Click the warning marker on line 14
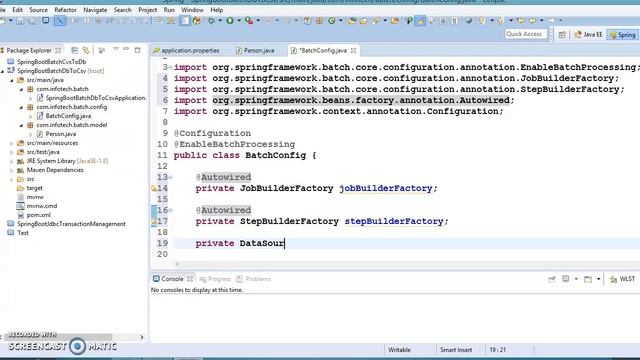This screenshot has width=640, height=360. 153,189
